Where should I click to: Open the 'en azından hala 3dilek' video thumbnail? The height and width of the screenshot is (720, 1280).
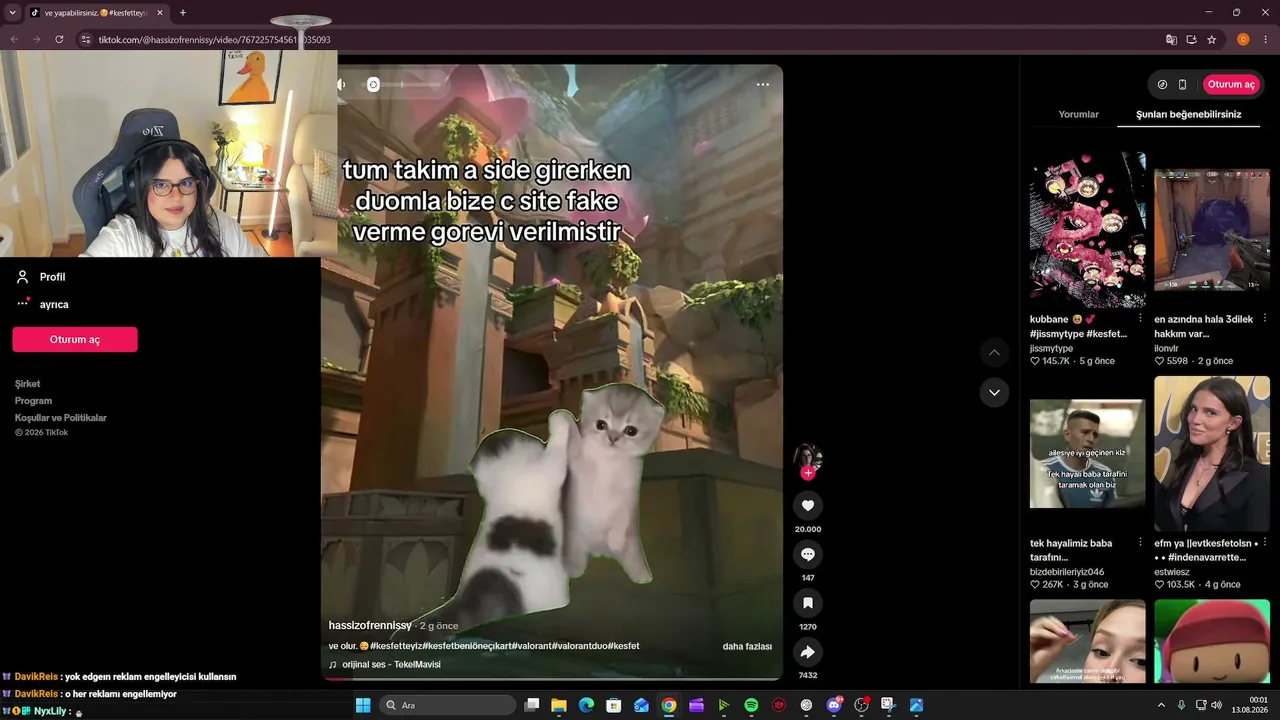click(x=1212, y=230)
